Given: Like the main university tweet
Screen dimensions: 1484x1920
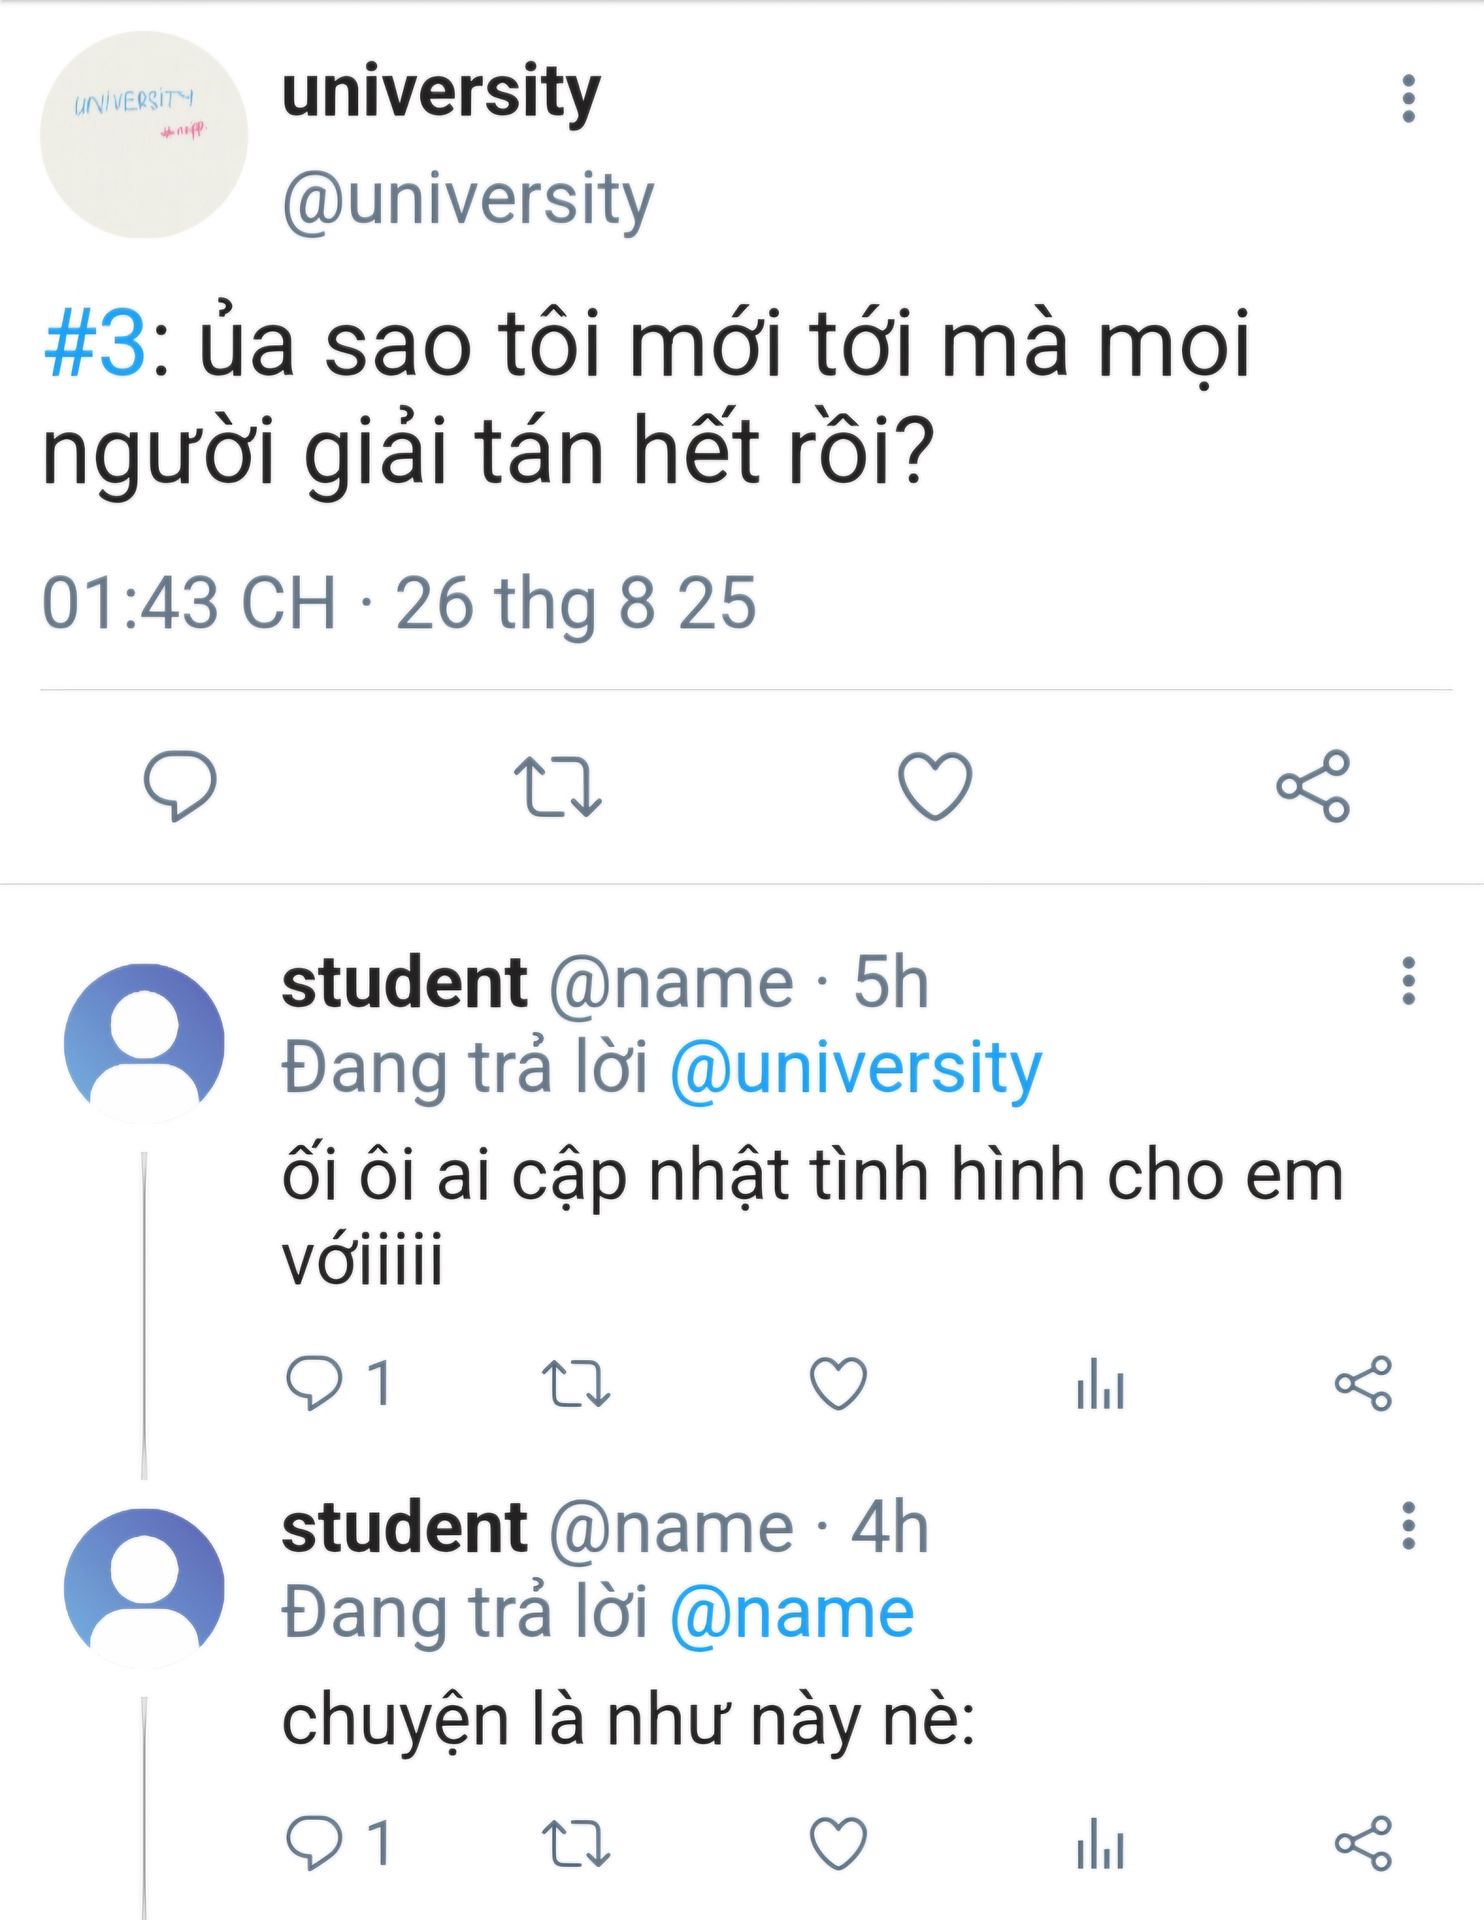Looking at the screenshot, I should pyautogui.click(x=935, y=785).
